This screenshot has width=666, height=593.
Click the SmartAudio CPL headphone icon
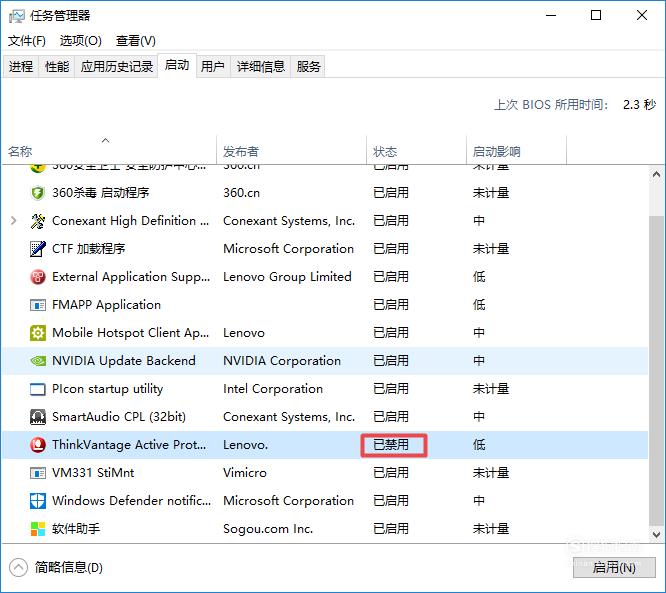pos(38,417)
